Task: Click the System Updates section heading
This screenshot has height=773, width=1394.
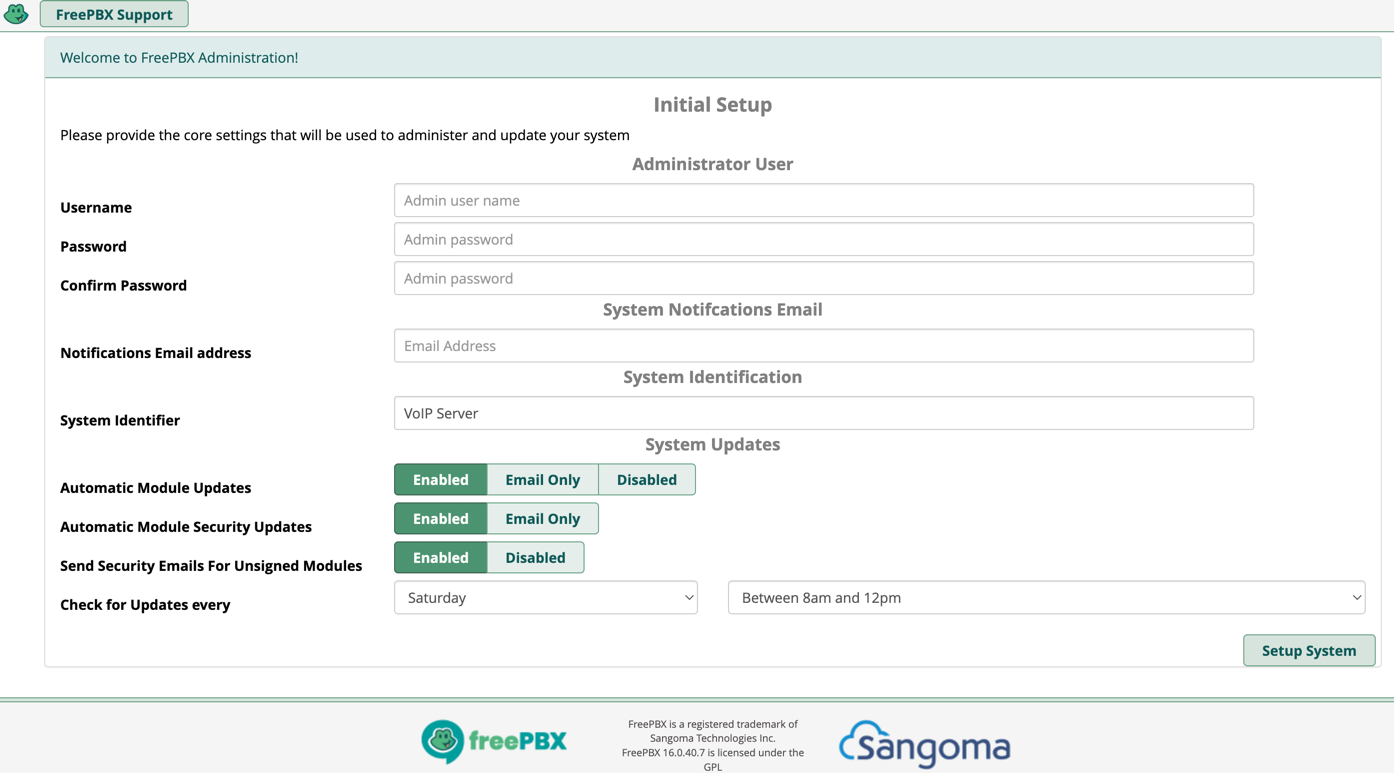Action: (713, 444)
